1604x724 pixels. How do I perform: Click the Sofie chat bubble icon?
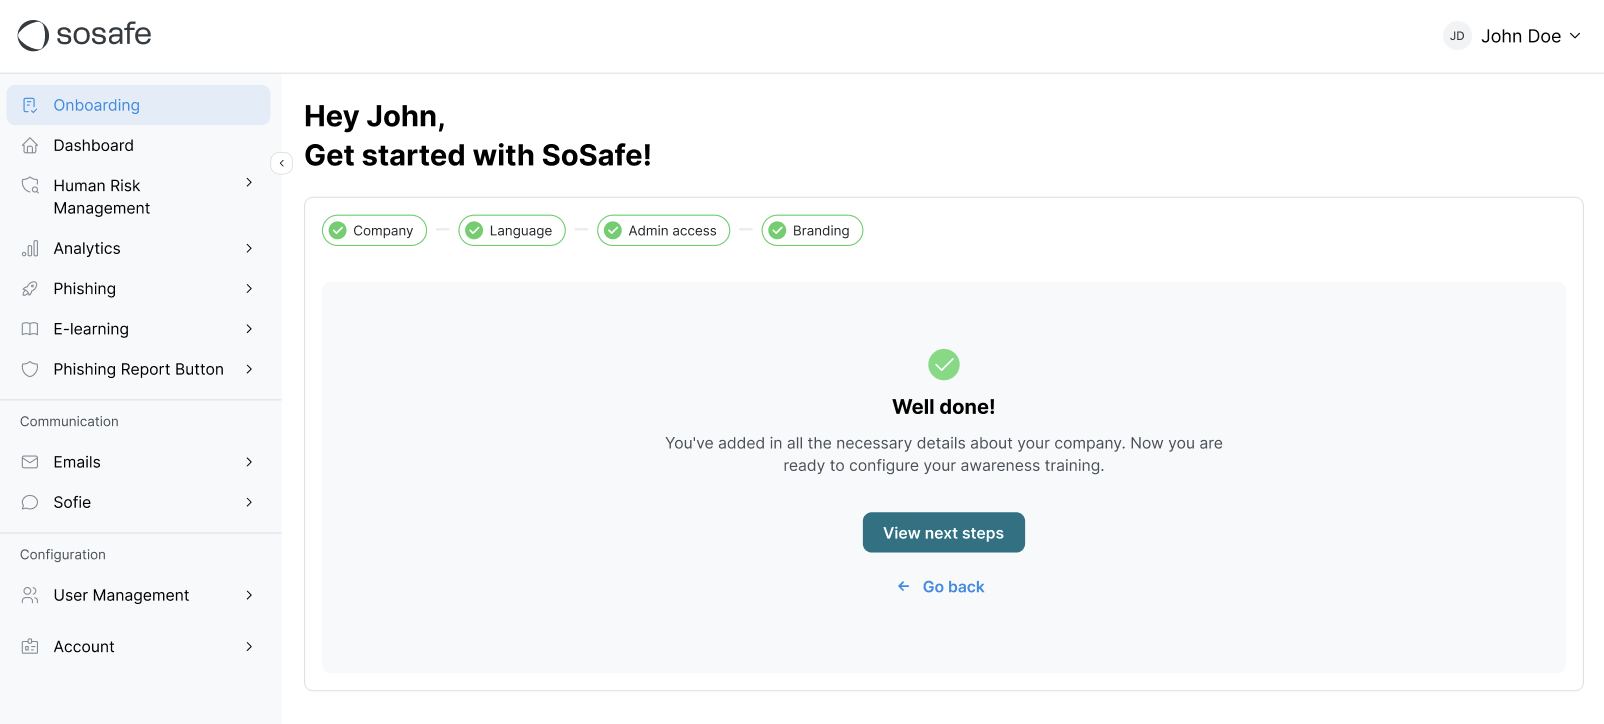click(x=30, y=502)
